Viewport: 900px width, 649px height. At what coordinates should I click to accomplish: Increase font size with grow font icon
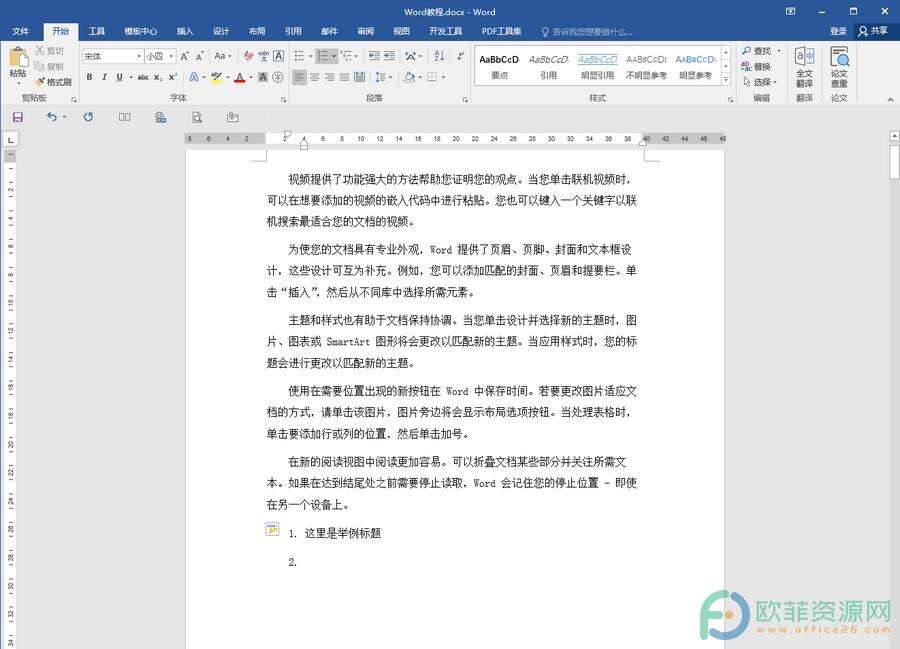coord(184,56)
